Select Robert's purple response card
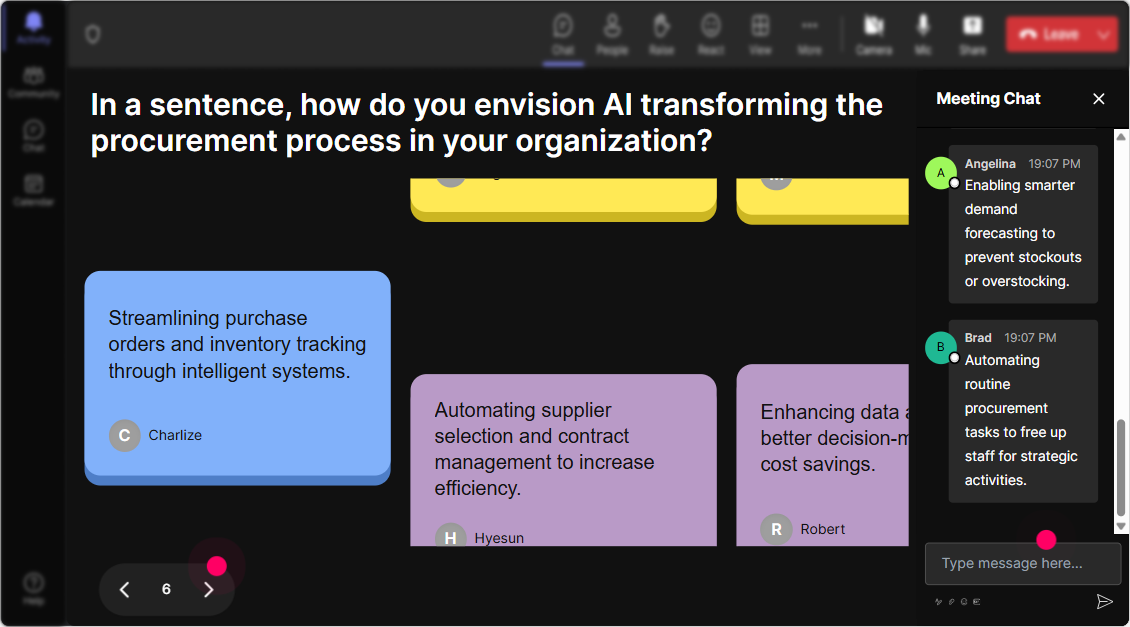1130x627 pixels. click(x=822, y=455)
